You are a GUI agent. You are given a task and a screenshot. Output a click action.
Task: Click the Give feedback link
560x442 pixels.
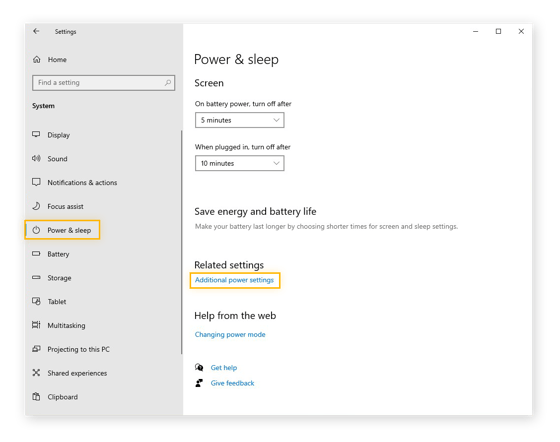pos(232,383)
